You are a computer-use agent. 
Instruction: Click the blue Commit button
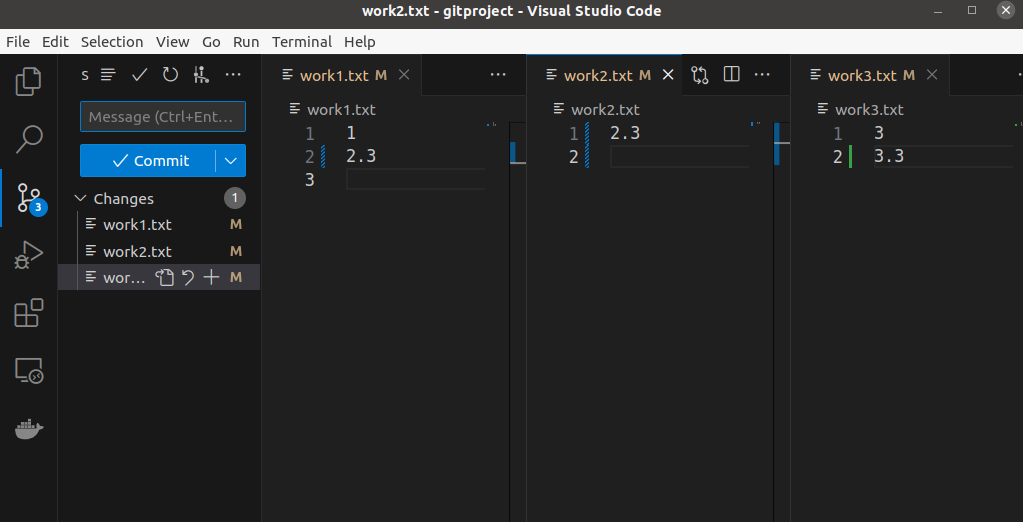(147, 161)
